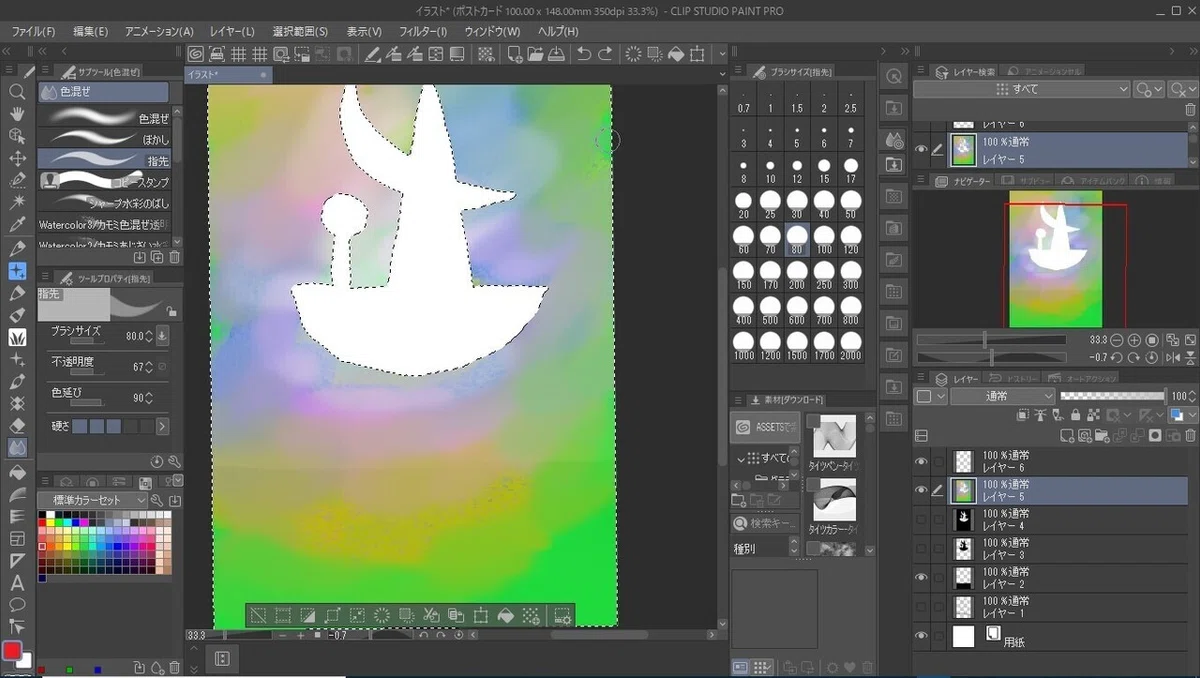Open the すべて dropdown in layer search
This screenshot has height=678, width=1200.
[1022, 89]
